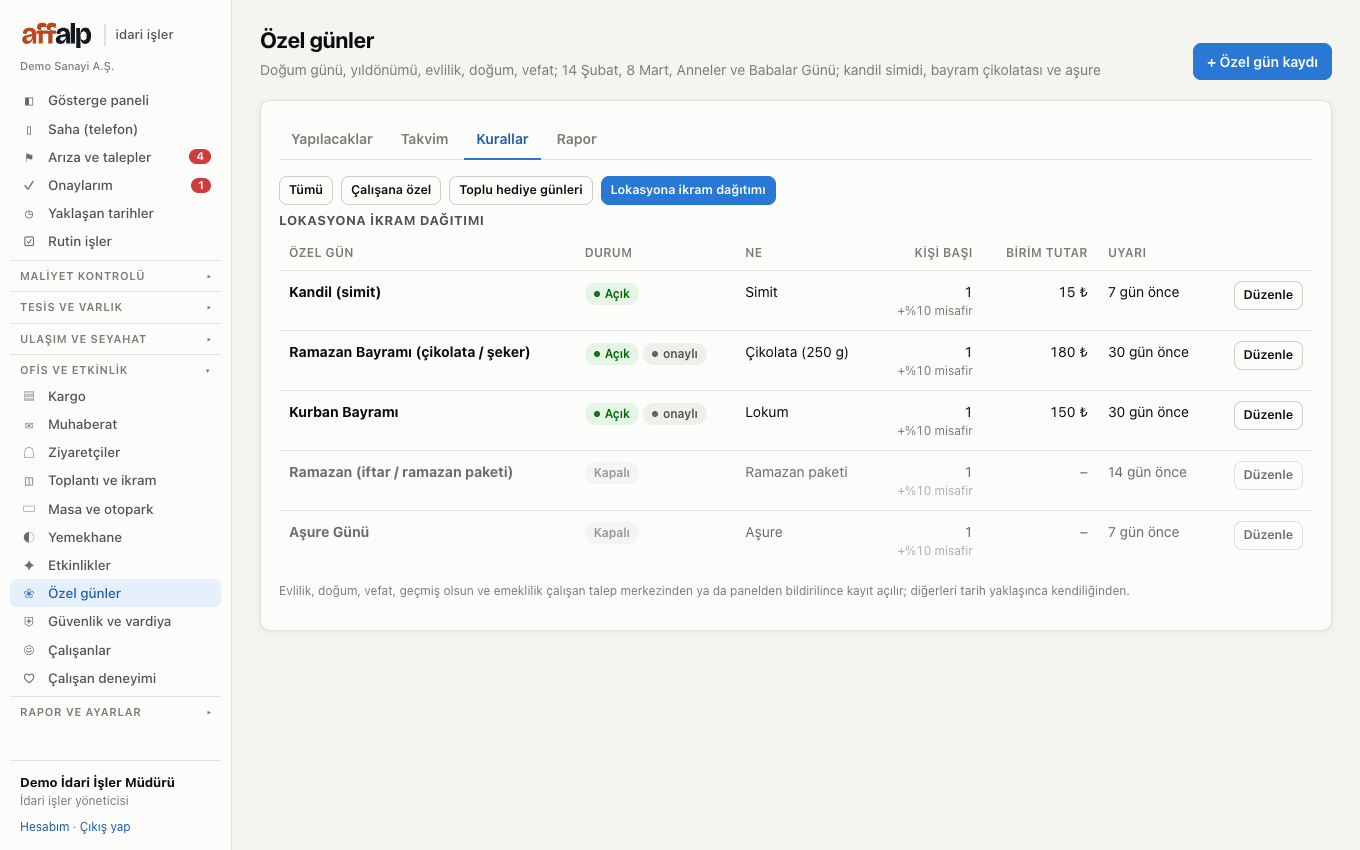Click the Etkinlikler star icon

[x=29, y=566]
